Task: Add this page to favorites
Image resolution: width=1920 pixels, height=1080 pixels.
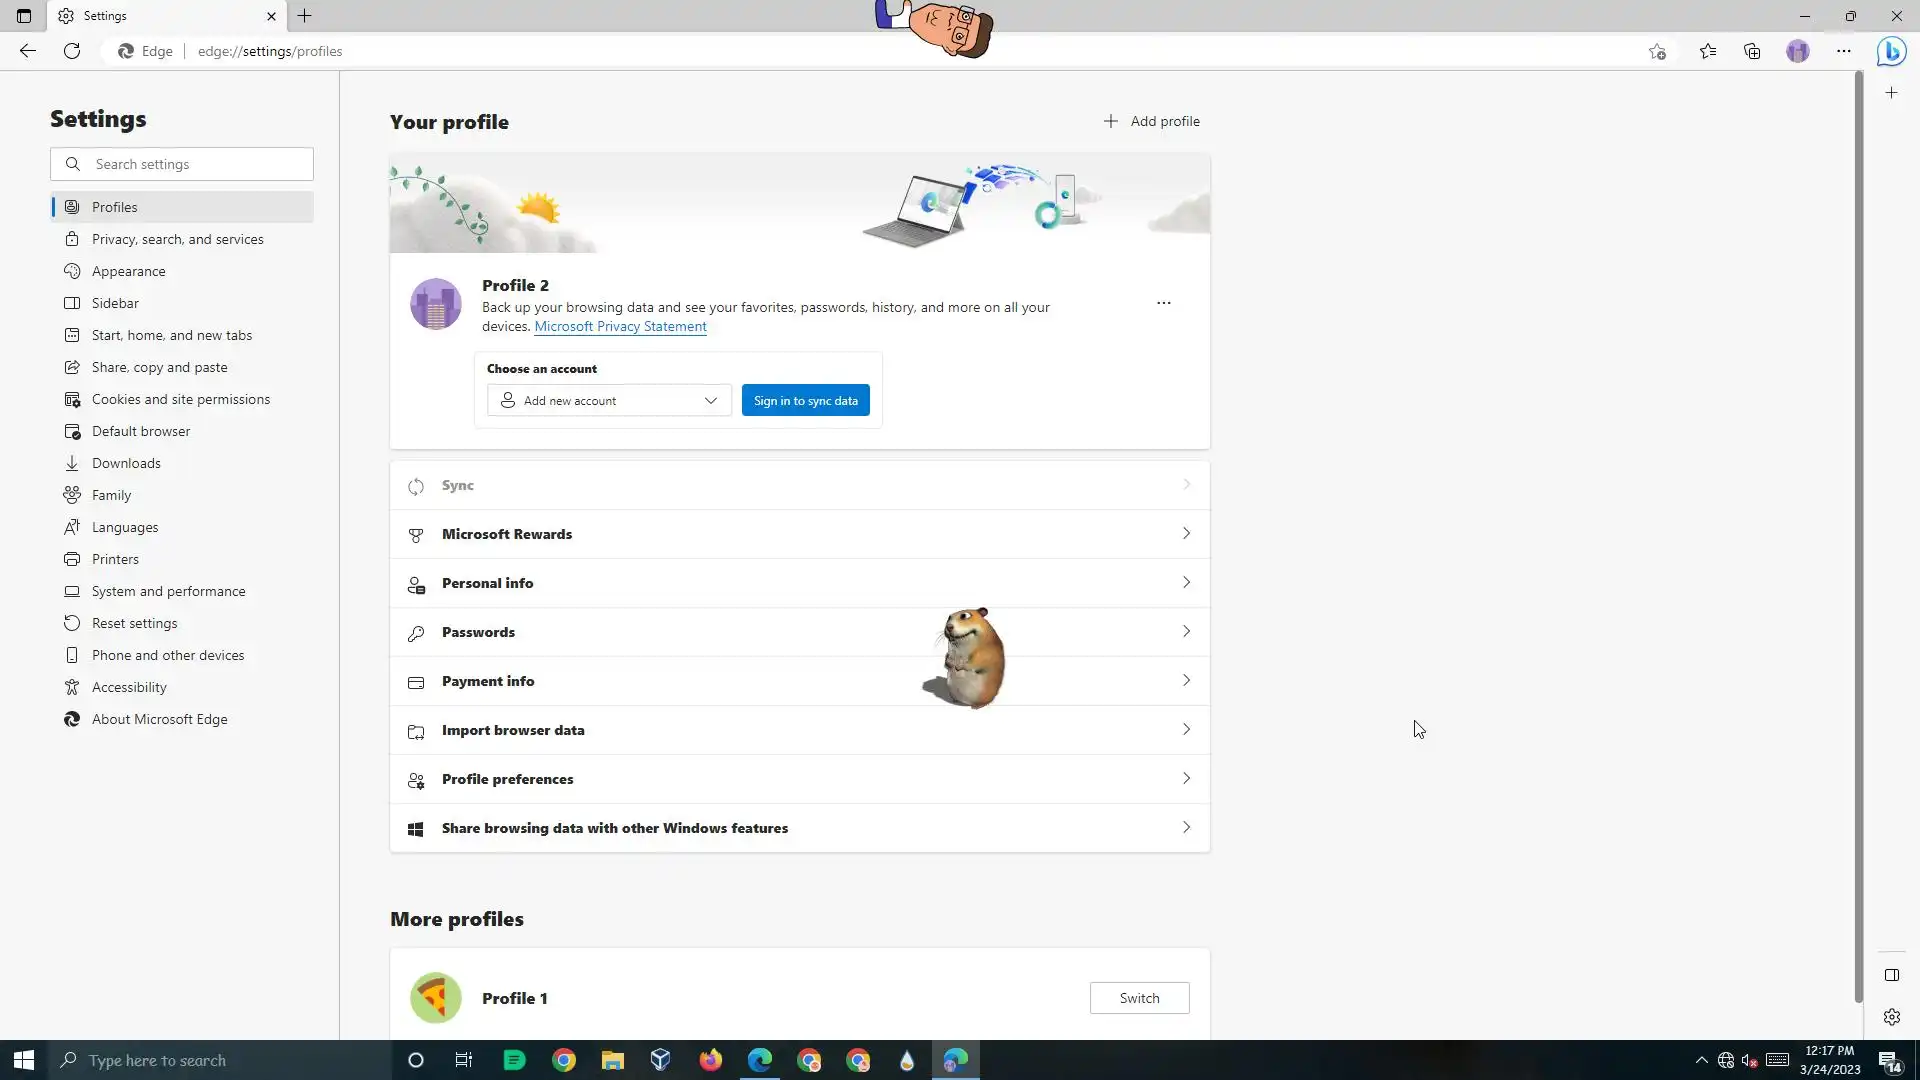Action: point(1657,51)
